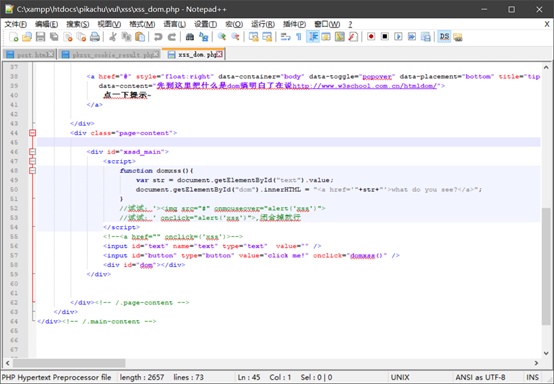554x384 pixels.
Task: Toggle synchronize horizontal scrolling icon
Action: pos(267,37)
